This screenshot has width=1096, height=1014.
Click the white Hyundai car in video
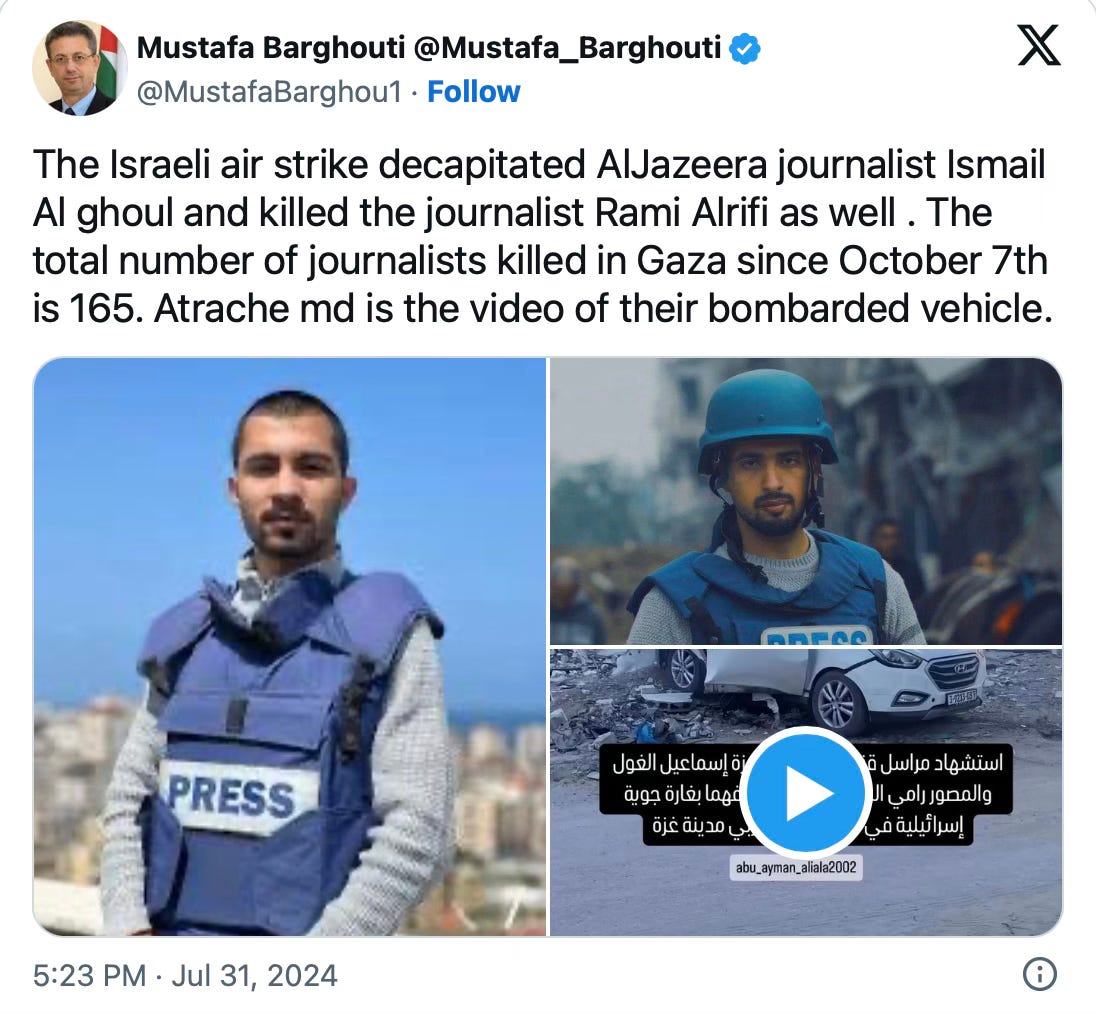823,685
